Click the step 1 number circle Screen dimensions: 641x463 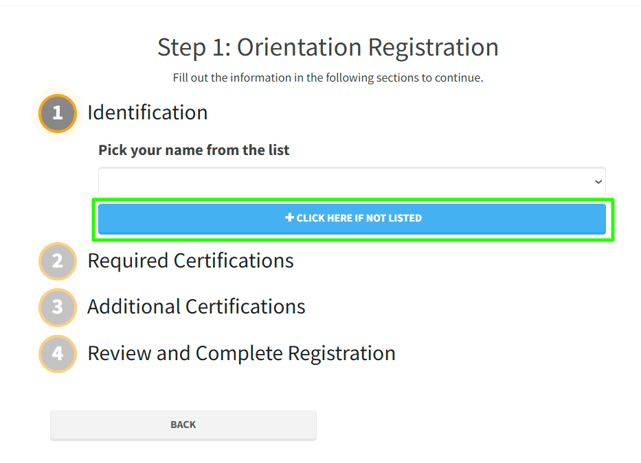[x=57, y=113]
